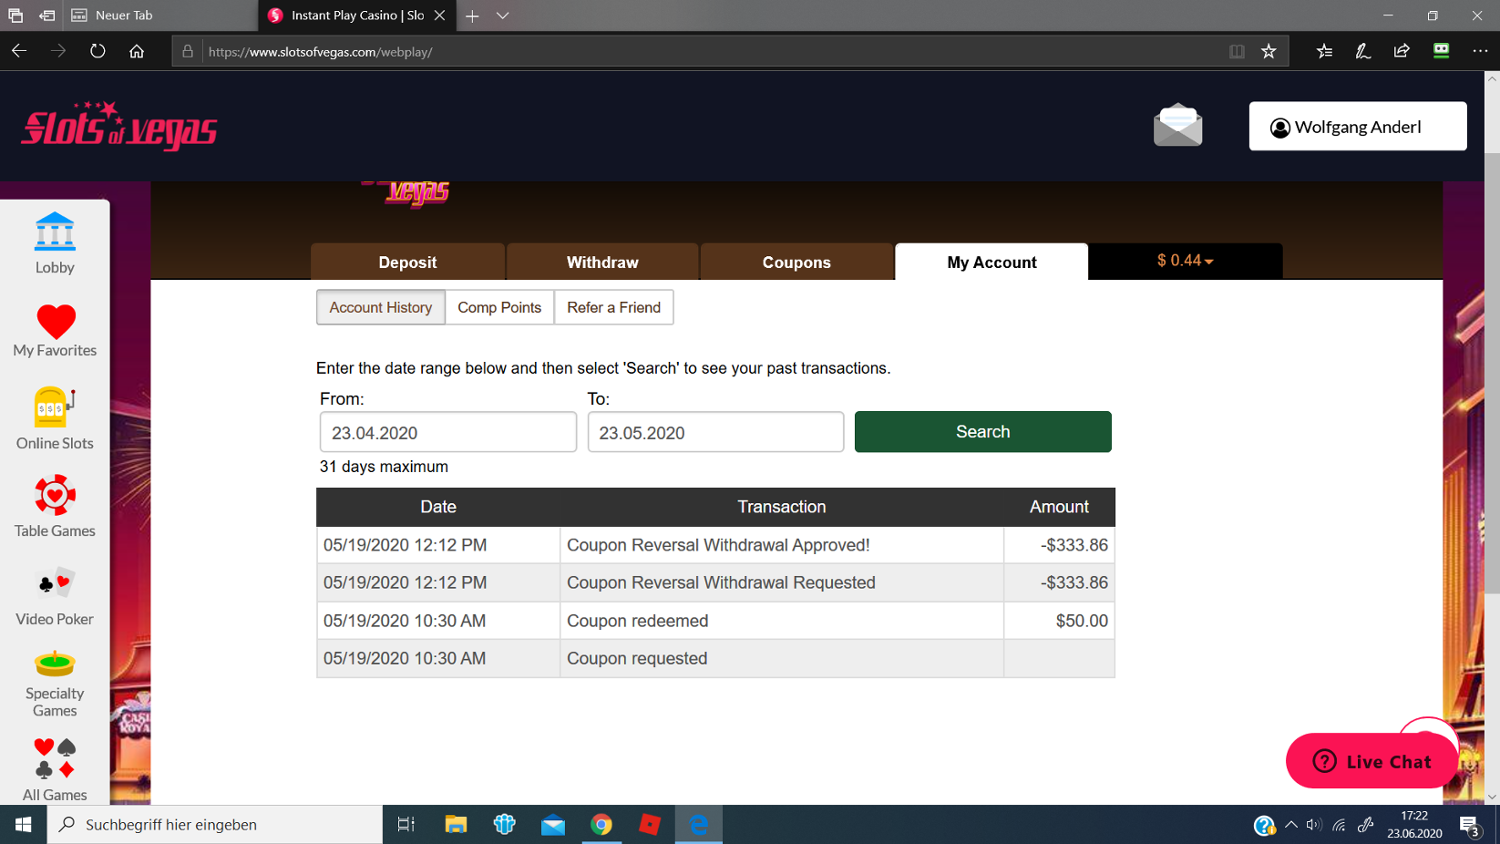Select the Comp Points sub-tab
Viewport: 1500px width, 844px height.
(x=499, y=308)
